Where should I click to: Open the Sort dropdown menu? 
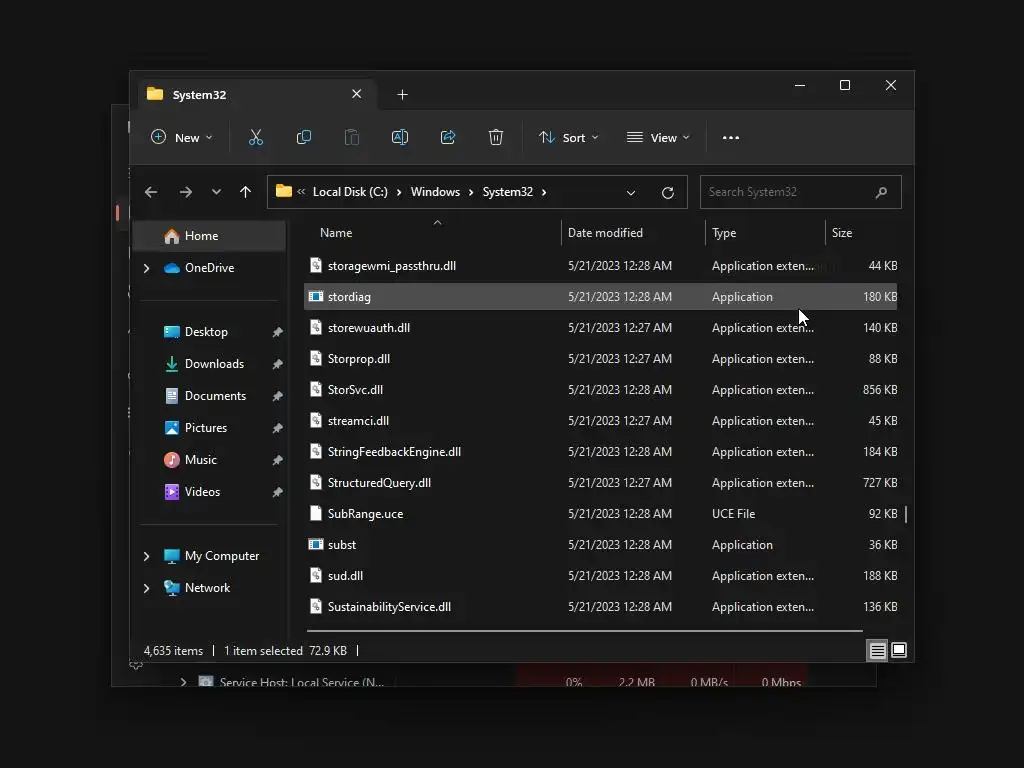coord(568,138)
